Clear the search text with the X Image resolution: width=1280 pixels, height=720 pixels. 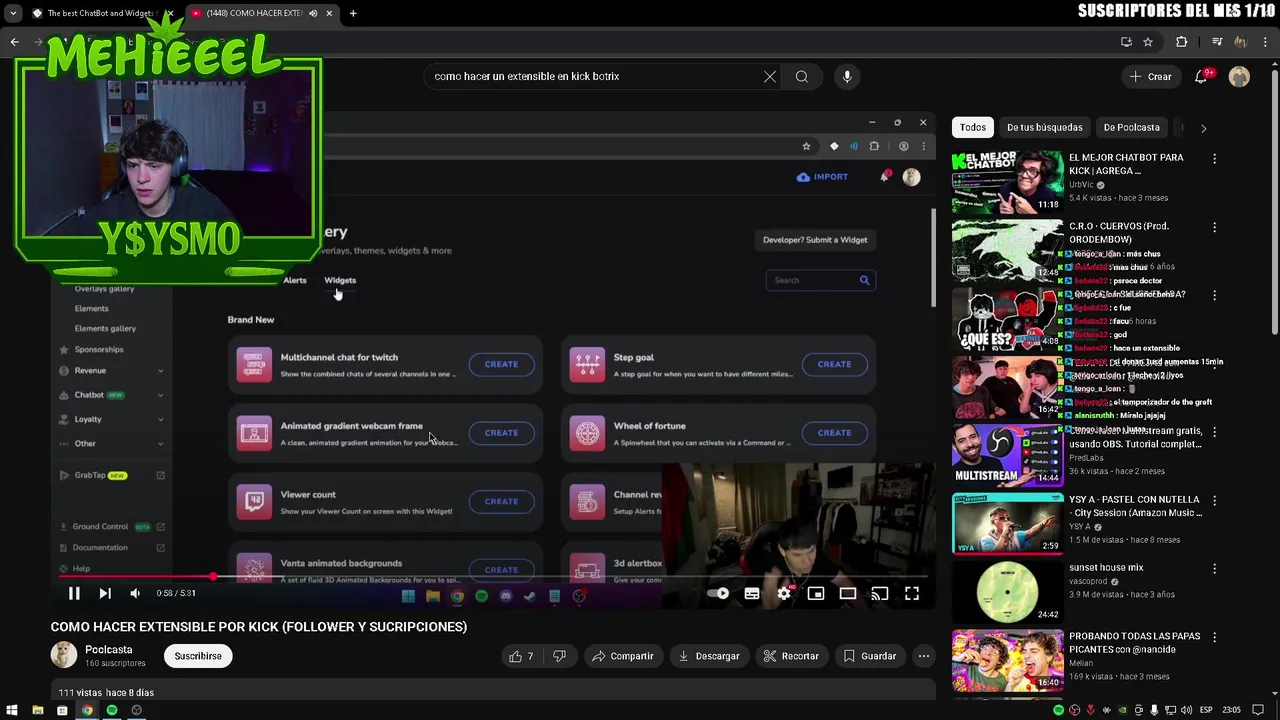point(770,76)
